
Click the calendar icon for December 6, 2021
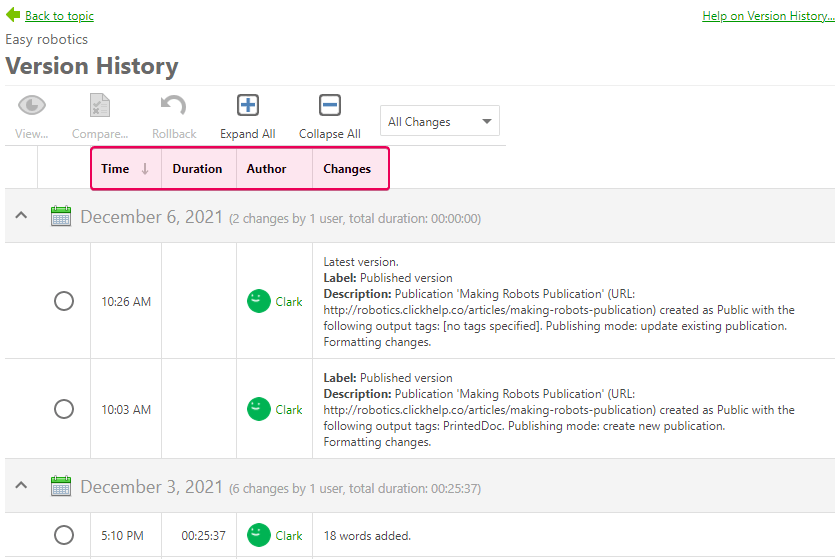click(61, 217)
